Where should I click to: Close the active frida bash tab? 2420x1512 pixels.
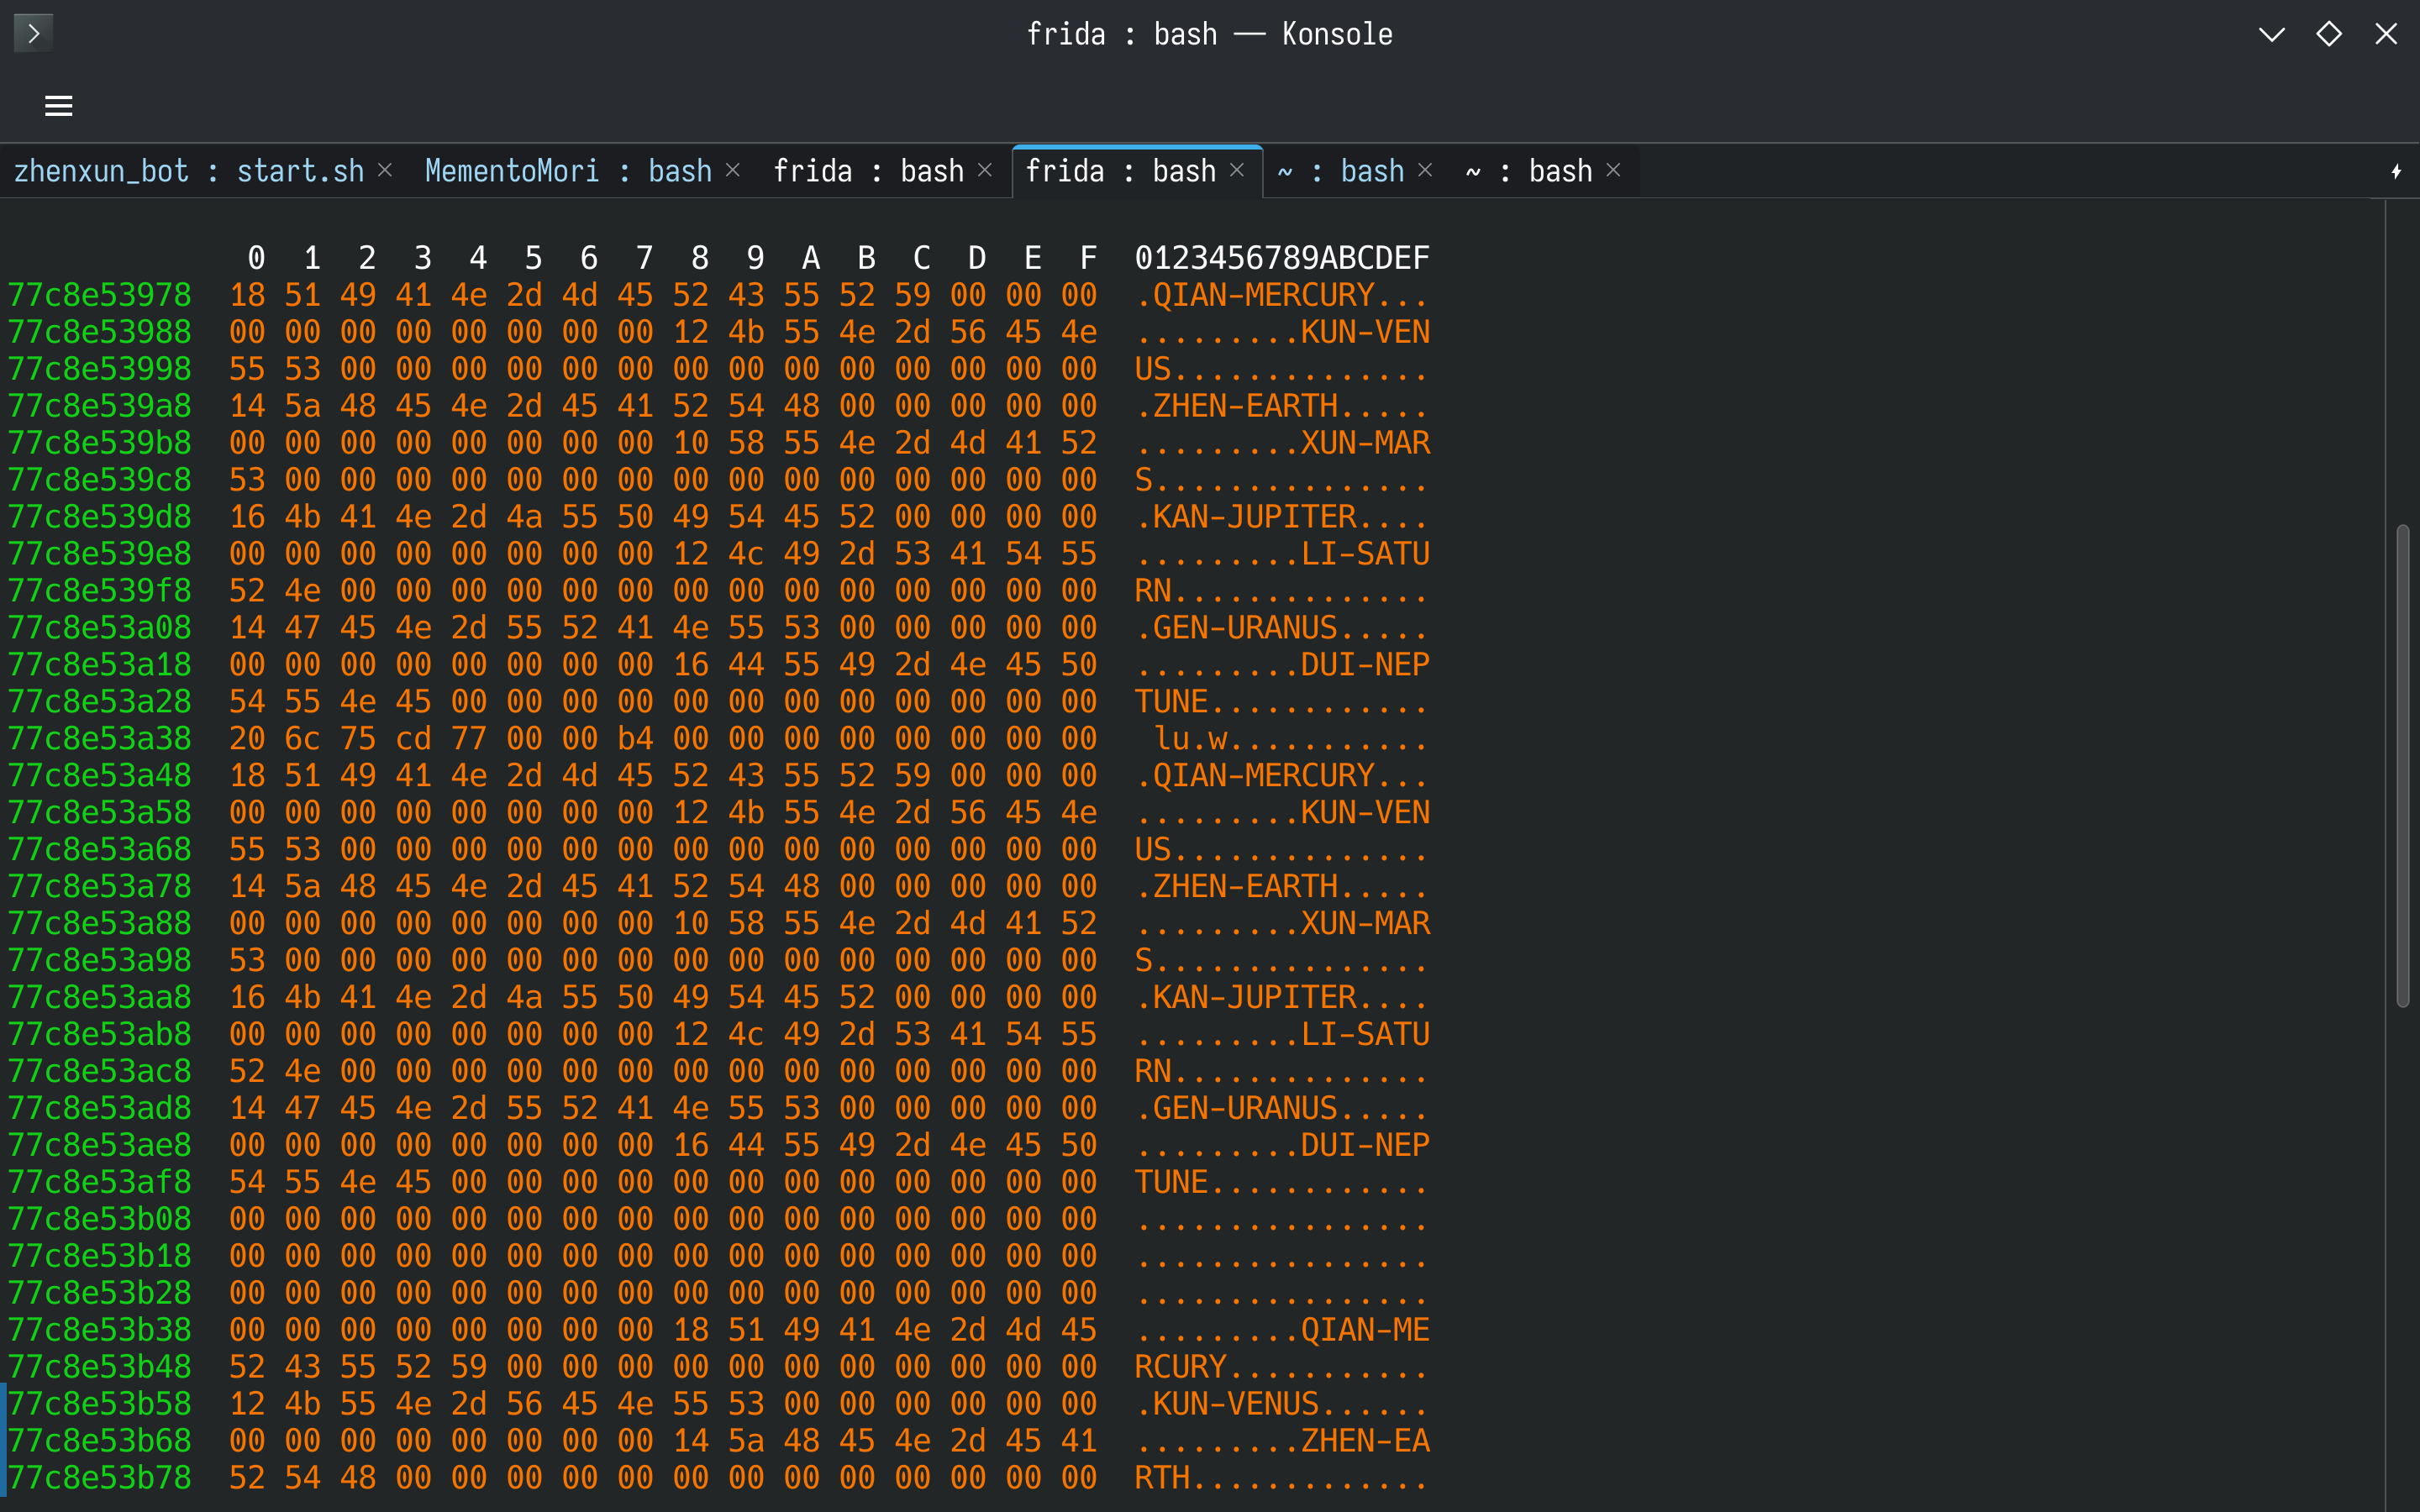pos(1237,170)
